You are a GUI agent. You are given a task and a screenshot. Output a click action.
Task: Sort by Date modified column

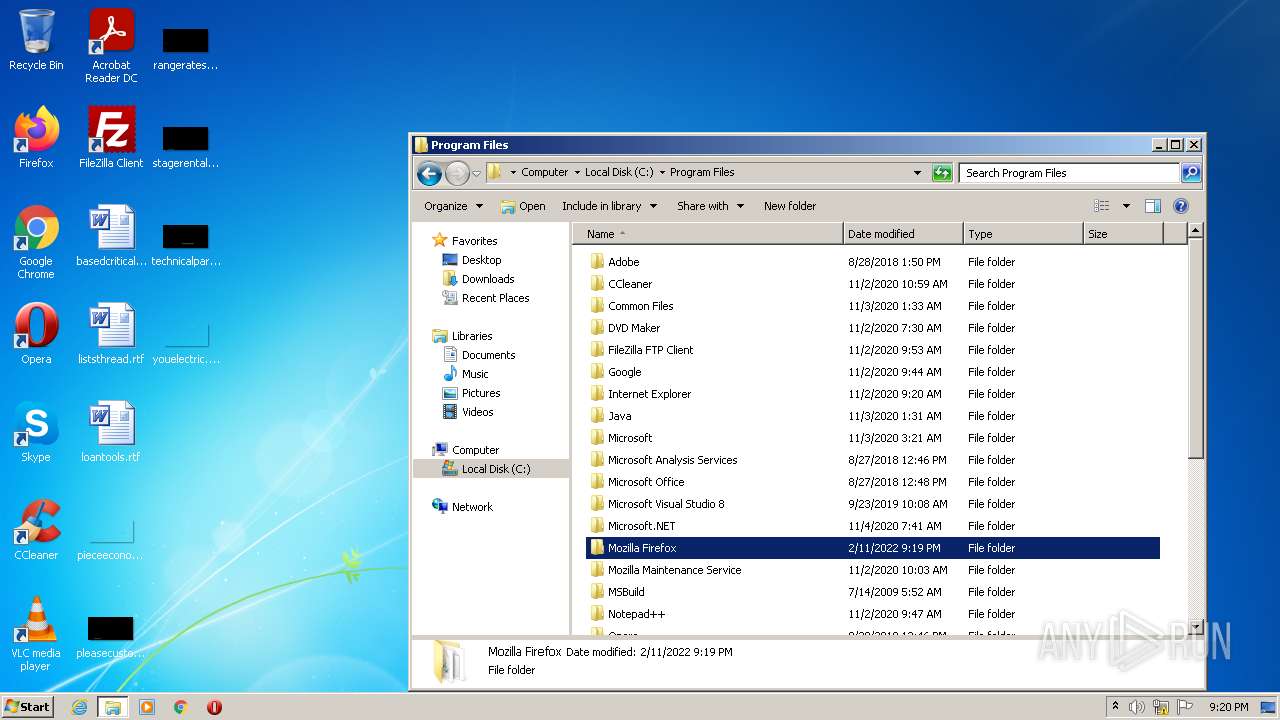(903, 234)
